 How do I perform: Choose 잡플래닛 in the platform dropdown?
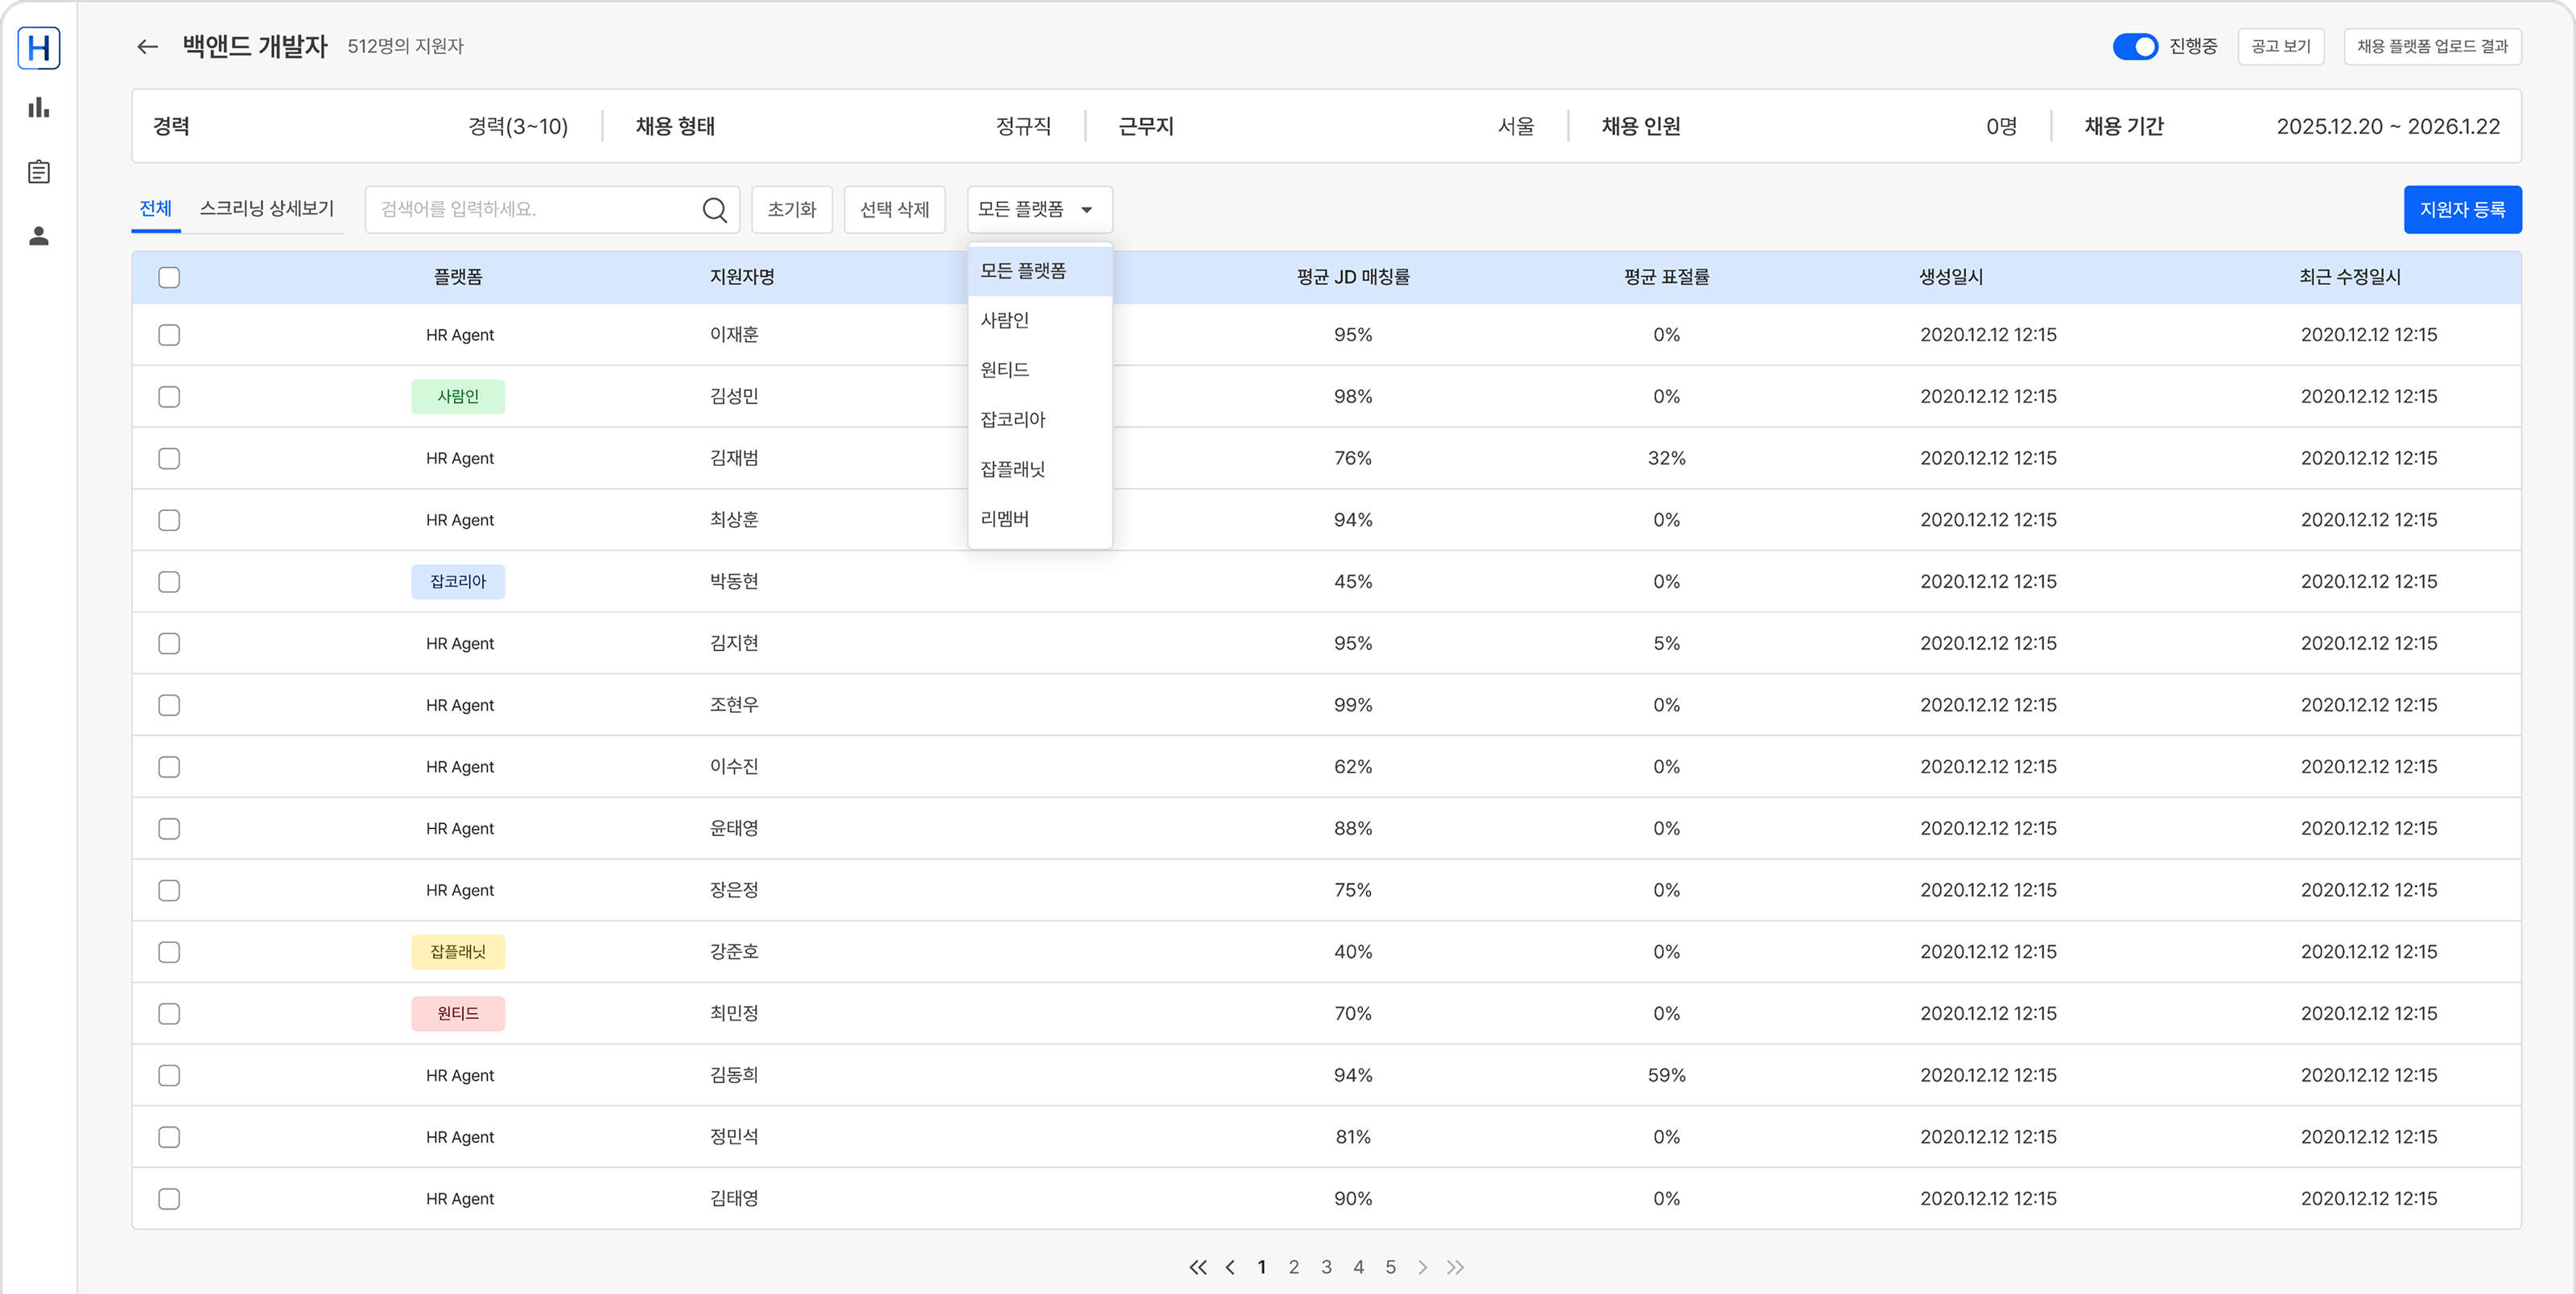click(x=1013, y=469)
